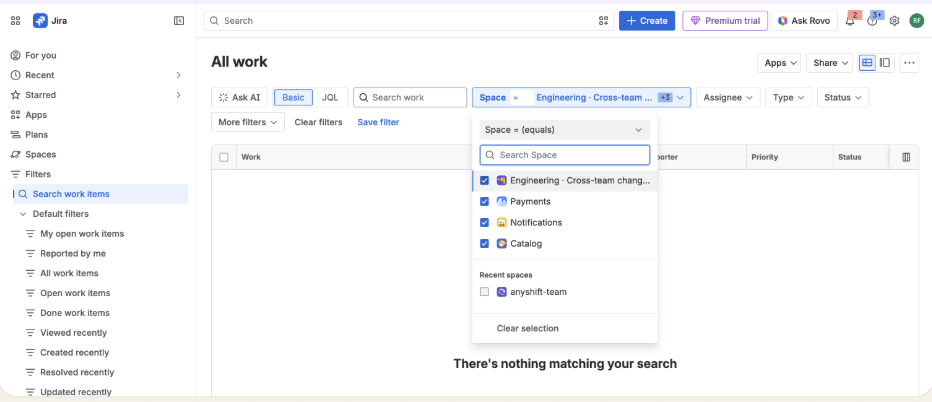Screen dimensions: 932x402
Task: Collapse the Default filters group
Action: [23, 214]
